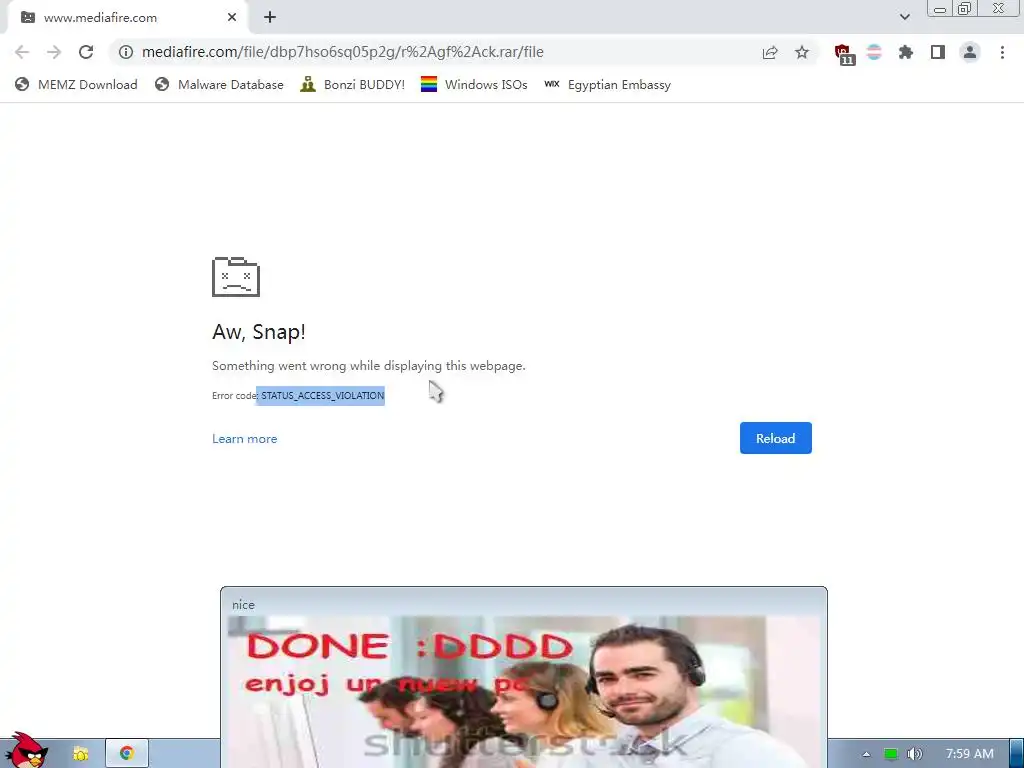Click Show desktop strip on taskbar

tap(1017, 754)
